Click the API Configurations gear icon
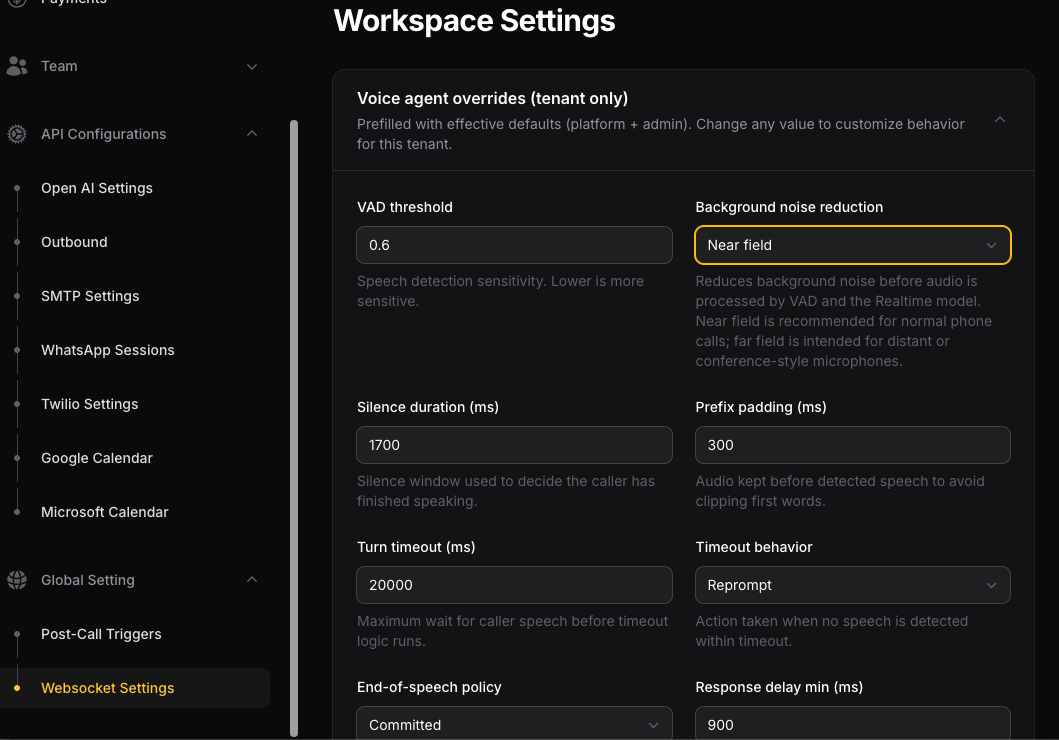This screenshot has width=1059, height=740. (x=17, y=134)
